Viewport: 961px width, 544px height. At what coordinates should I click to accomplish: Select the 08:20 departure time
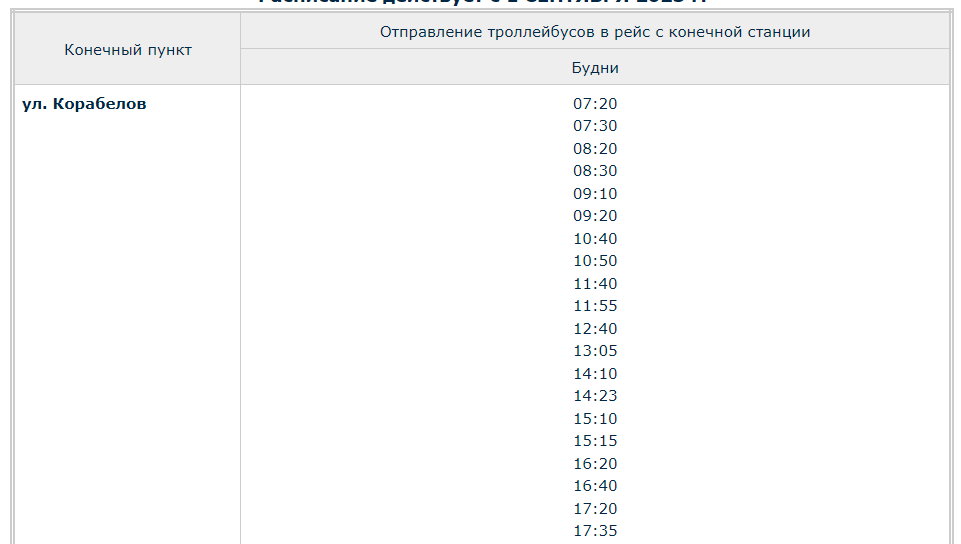594,149
